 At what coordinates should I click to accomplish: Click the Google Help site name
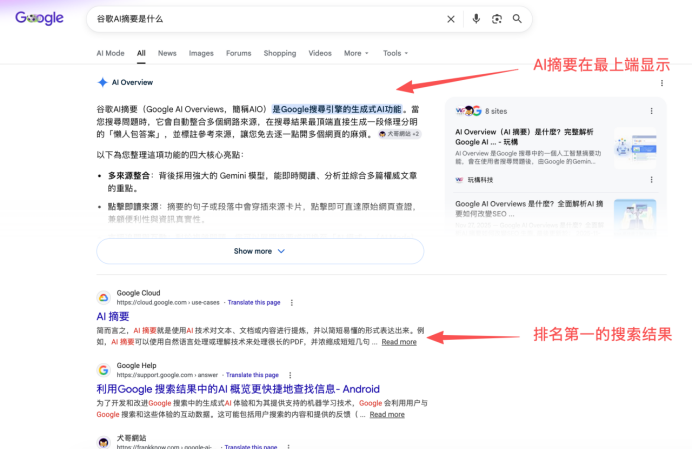(136, 365)
